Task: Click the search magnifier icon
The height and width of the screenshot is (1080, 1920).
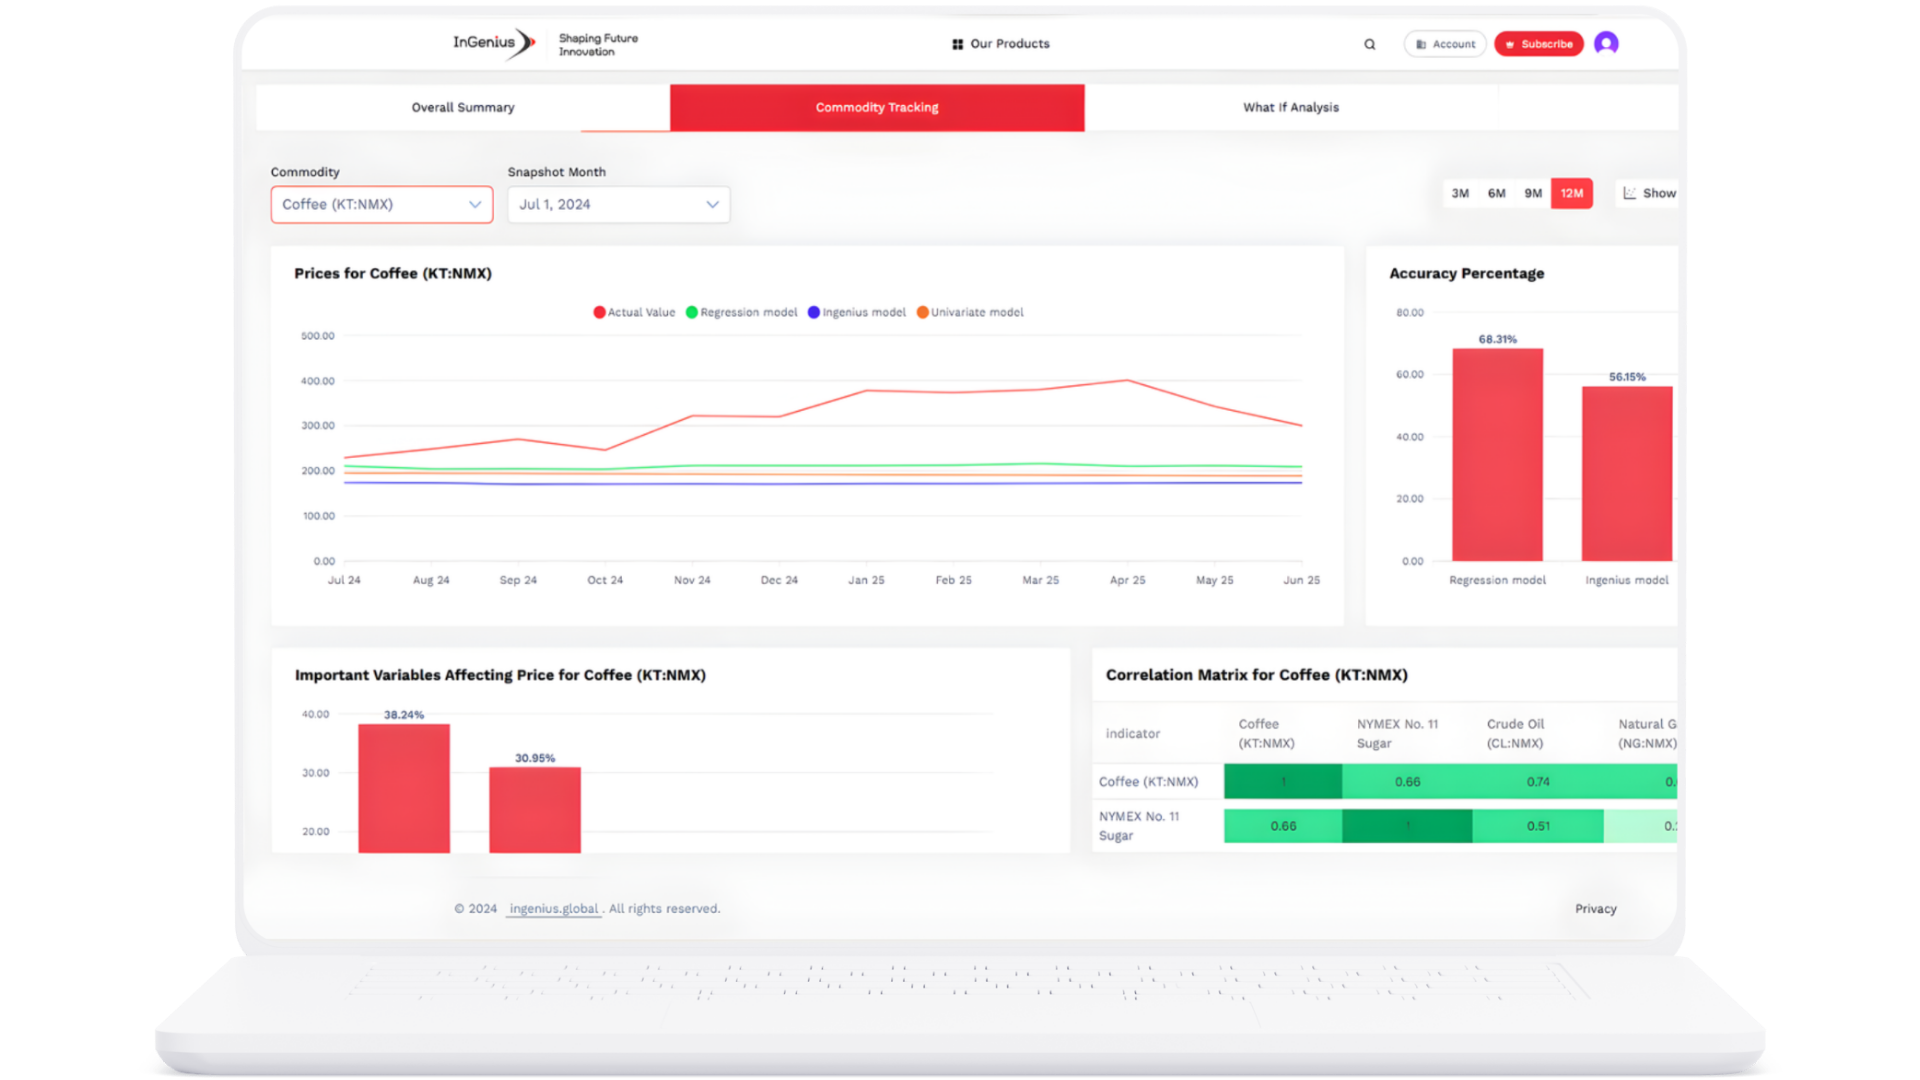Action: click(1369, 44)
